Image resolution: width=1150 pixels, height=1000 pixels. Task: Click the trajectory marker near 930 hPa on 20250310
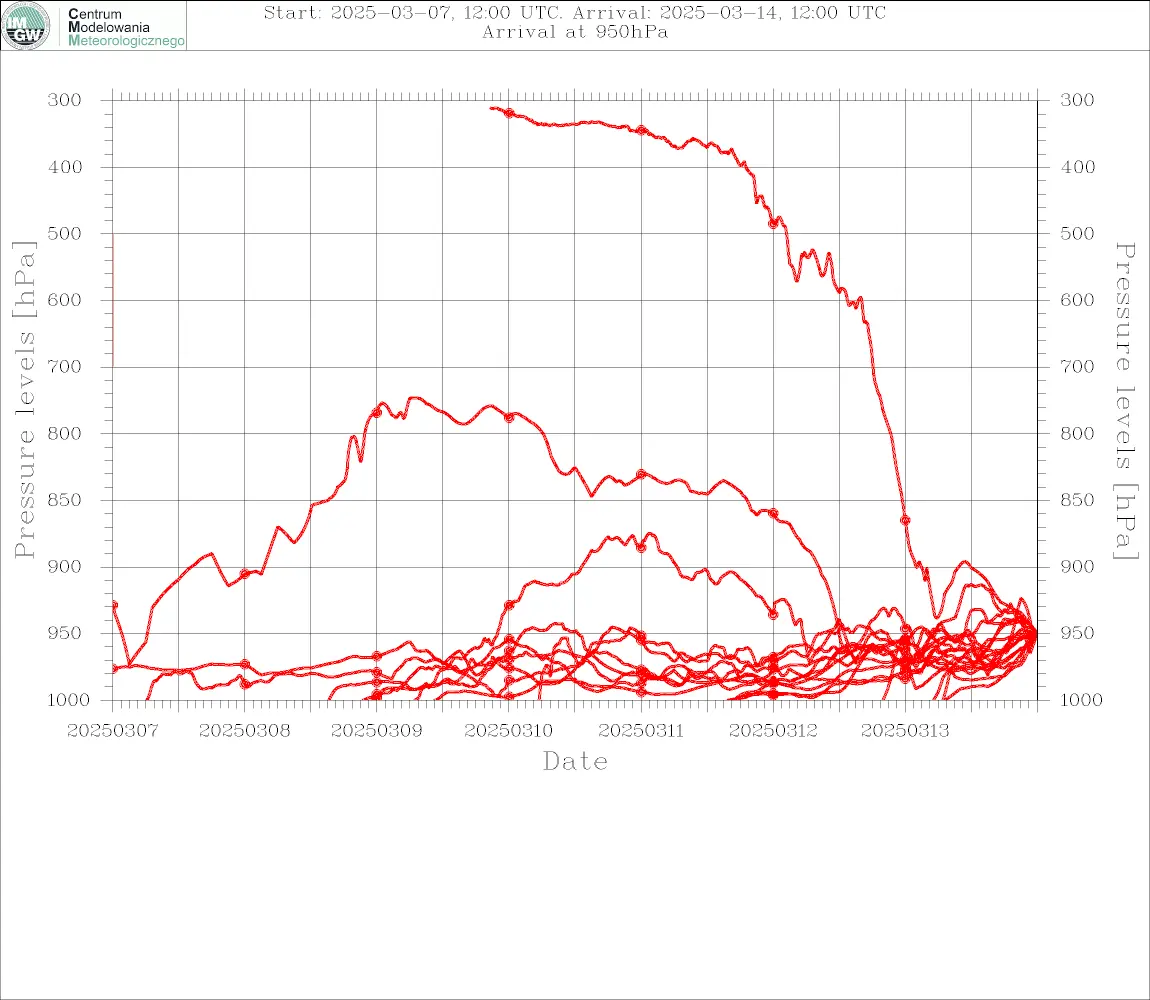click(x=509, y=605)
